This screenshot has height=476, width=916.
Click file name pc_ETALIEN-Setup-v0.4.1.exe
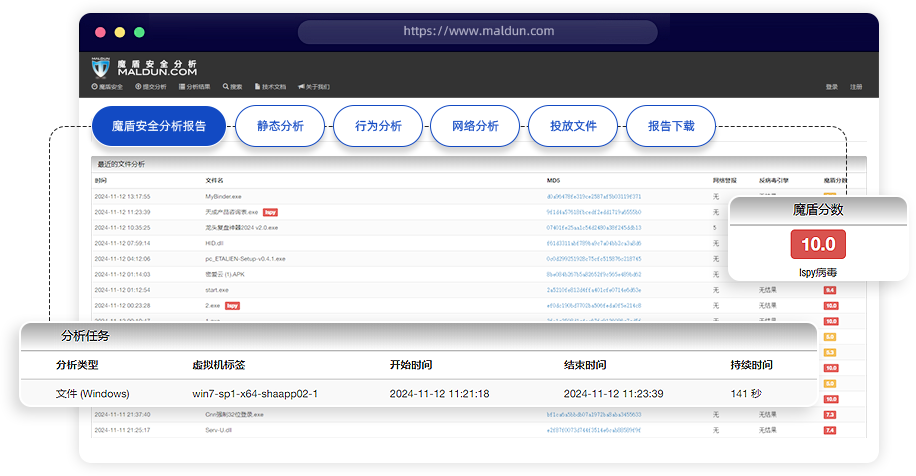click(245, 259)
